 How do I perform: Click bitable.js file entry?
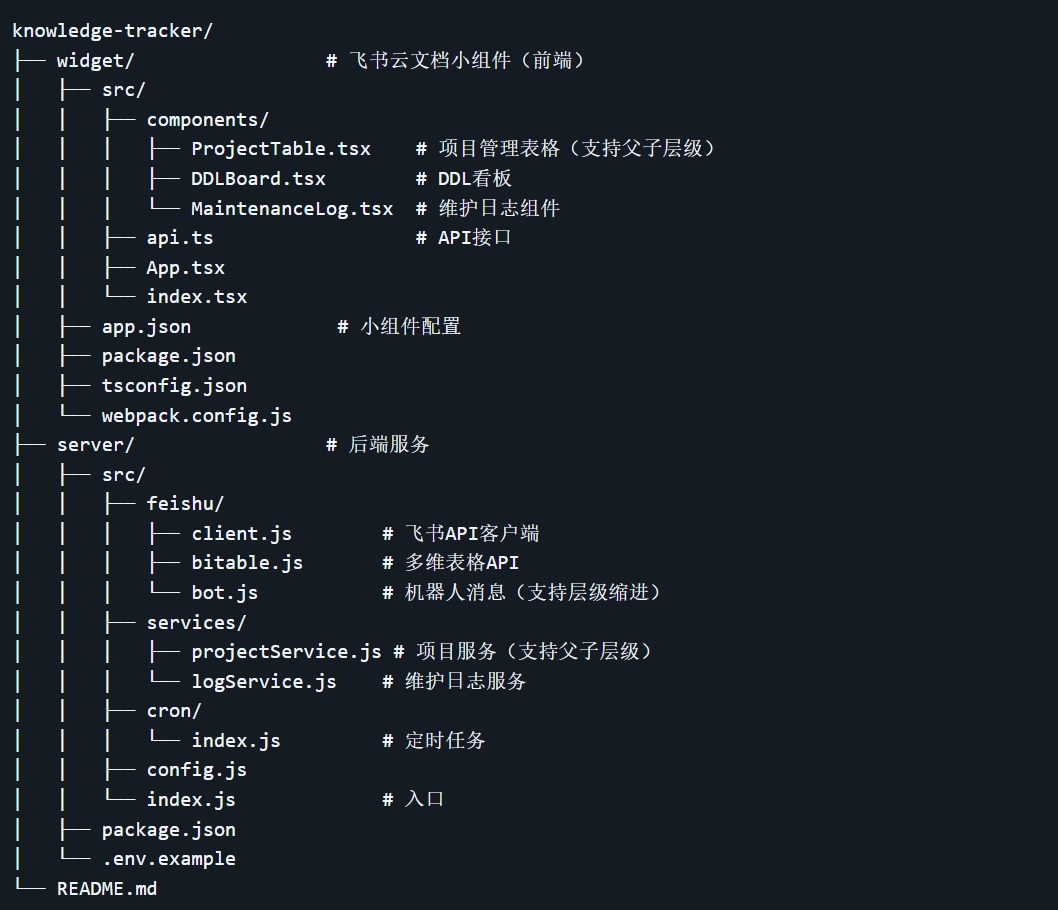point(247,563)
